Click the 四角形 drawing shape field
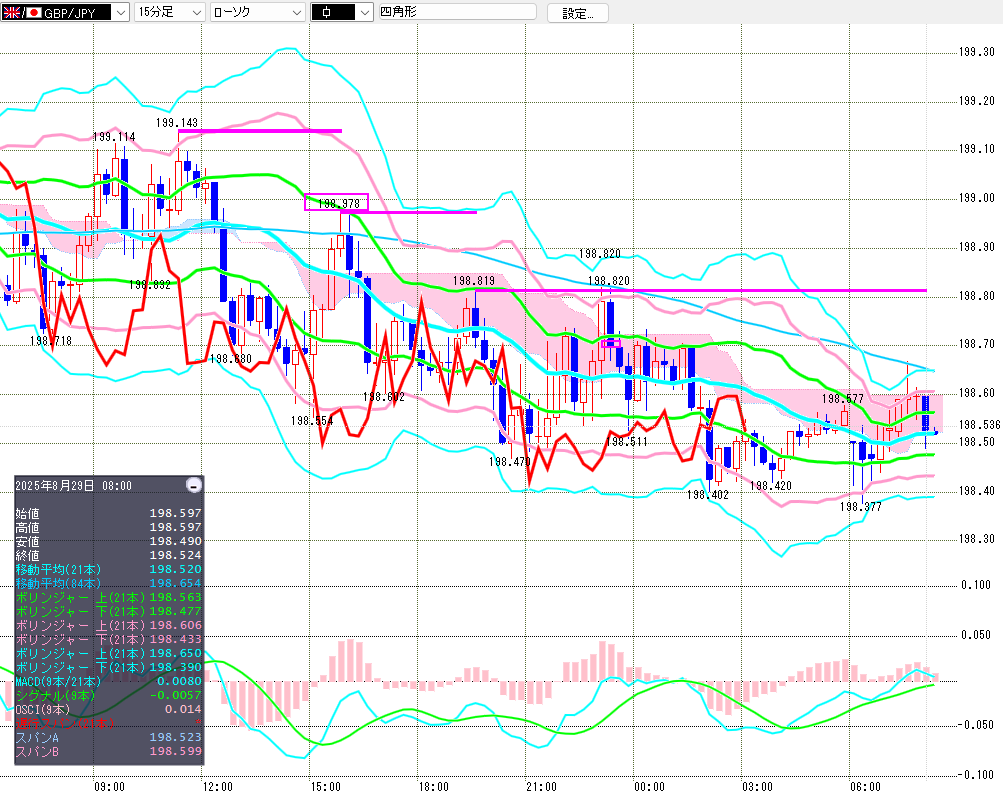Screen dimensions: 1003x795 click(x=457, y=12)
